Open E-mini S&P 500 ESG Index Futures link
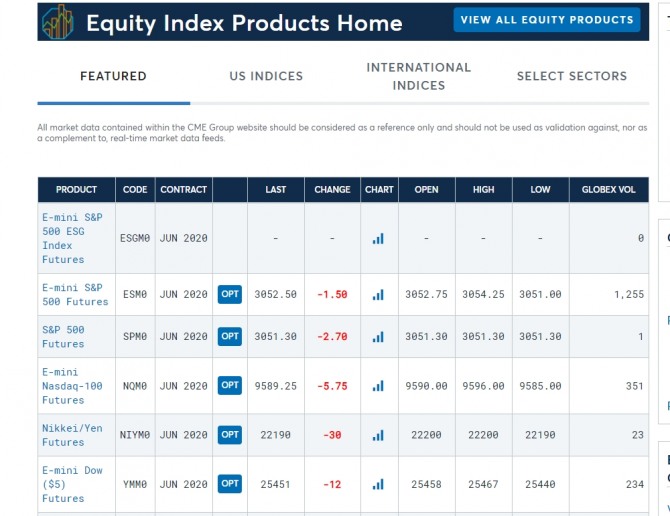 72,238
